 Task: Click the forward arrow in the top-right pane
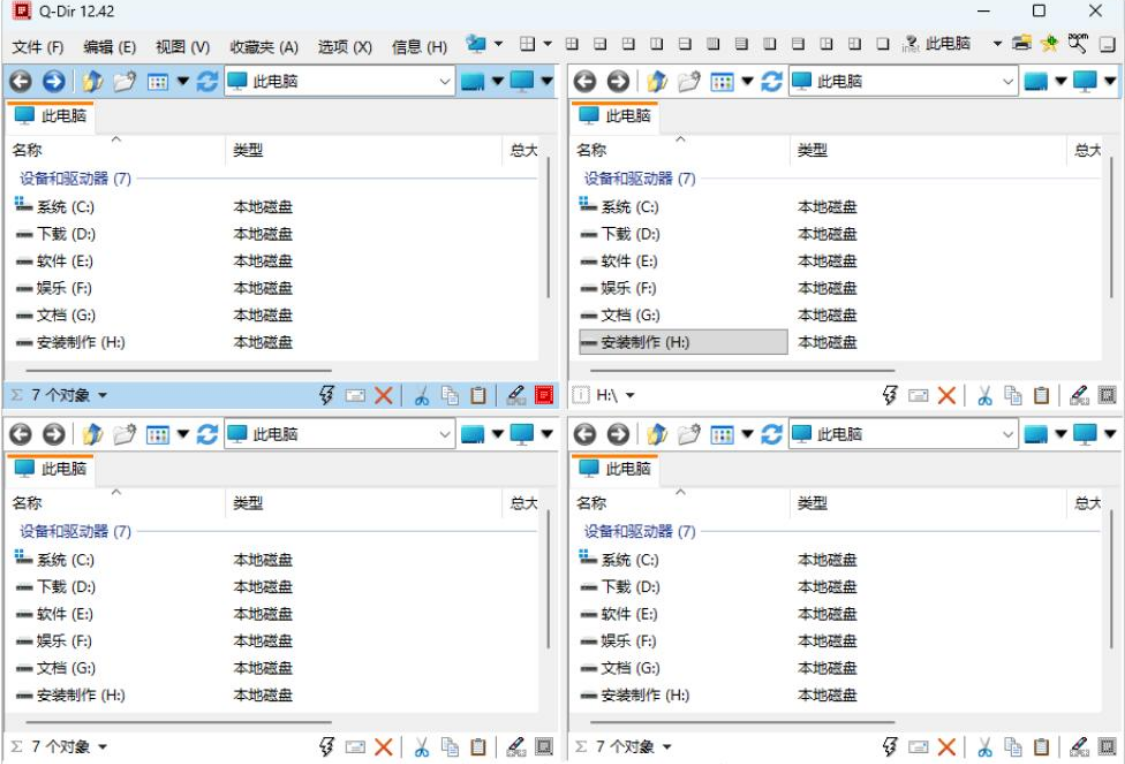[618, 82]
